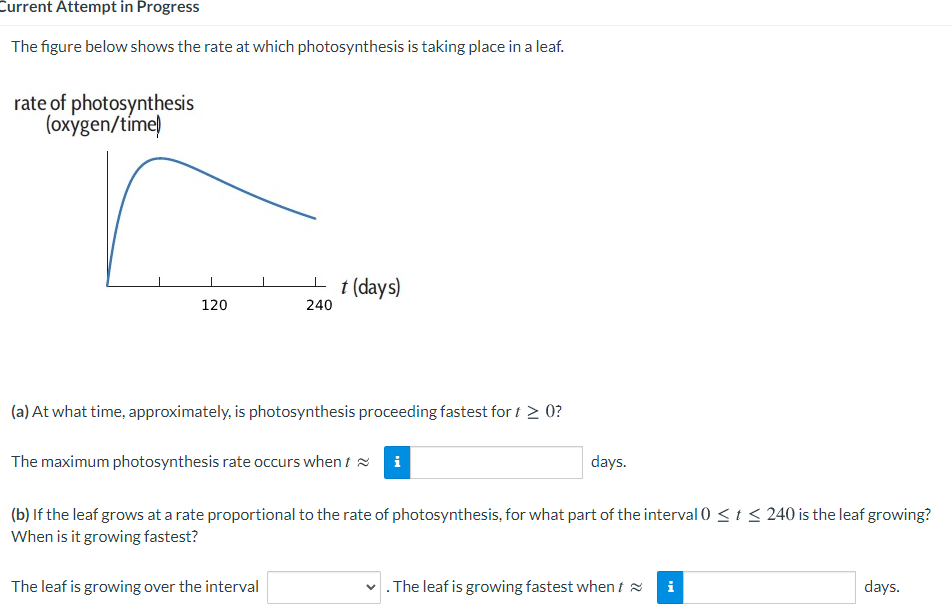Screen dimensions: 952x612
Task: Click the 240 tick label on the graph
Action: [x=318, y=305]
